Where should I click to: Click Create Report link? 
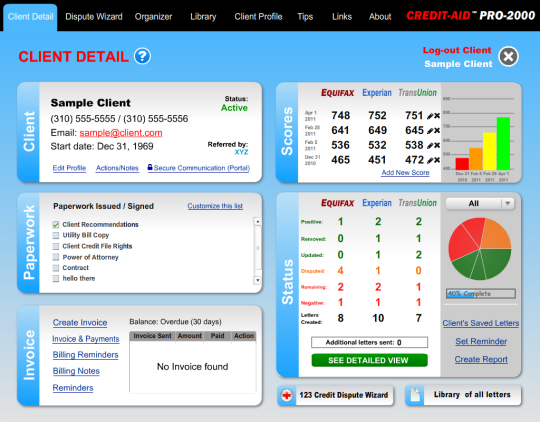coord(481,359)
